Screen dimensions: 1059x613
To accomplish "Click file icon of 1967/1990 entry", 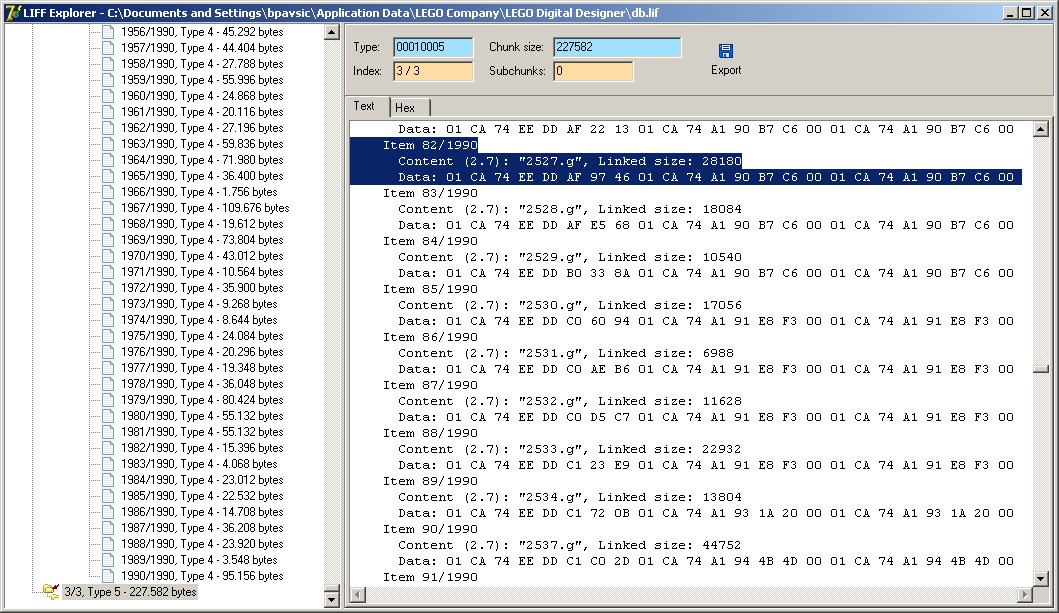I will 108,208.
